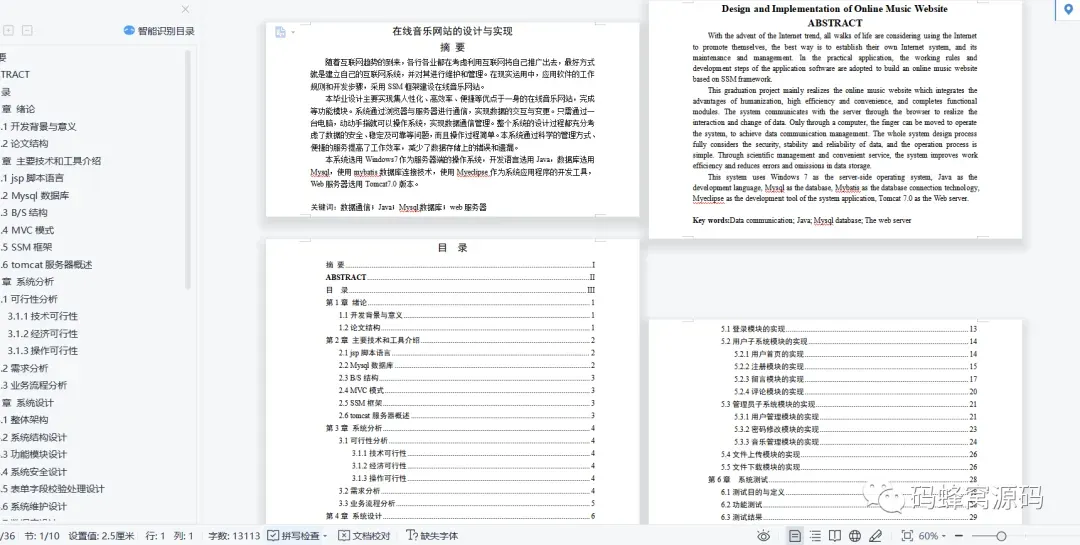Viewport: 1080px width, 545px height.
Task: Select 'TRACT' abstract entry in outline
Action: (15, 74)
